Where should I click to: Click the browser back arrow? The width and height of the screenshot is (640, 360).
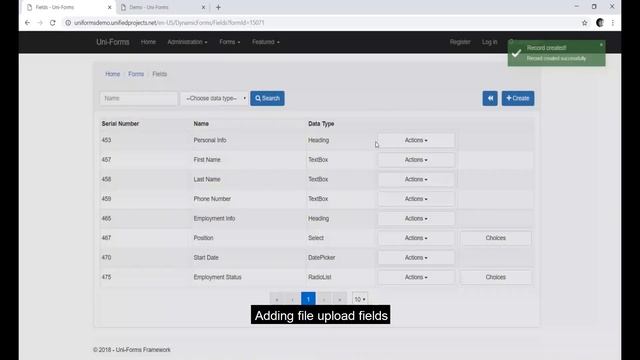(27, 23)
